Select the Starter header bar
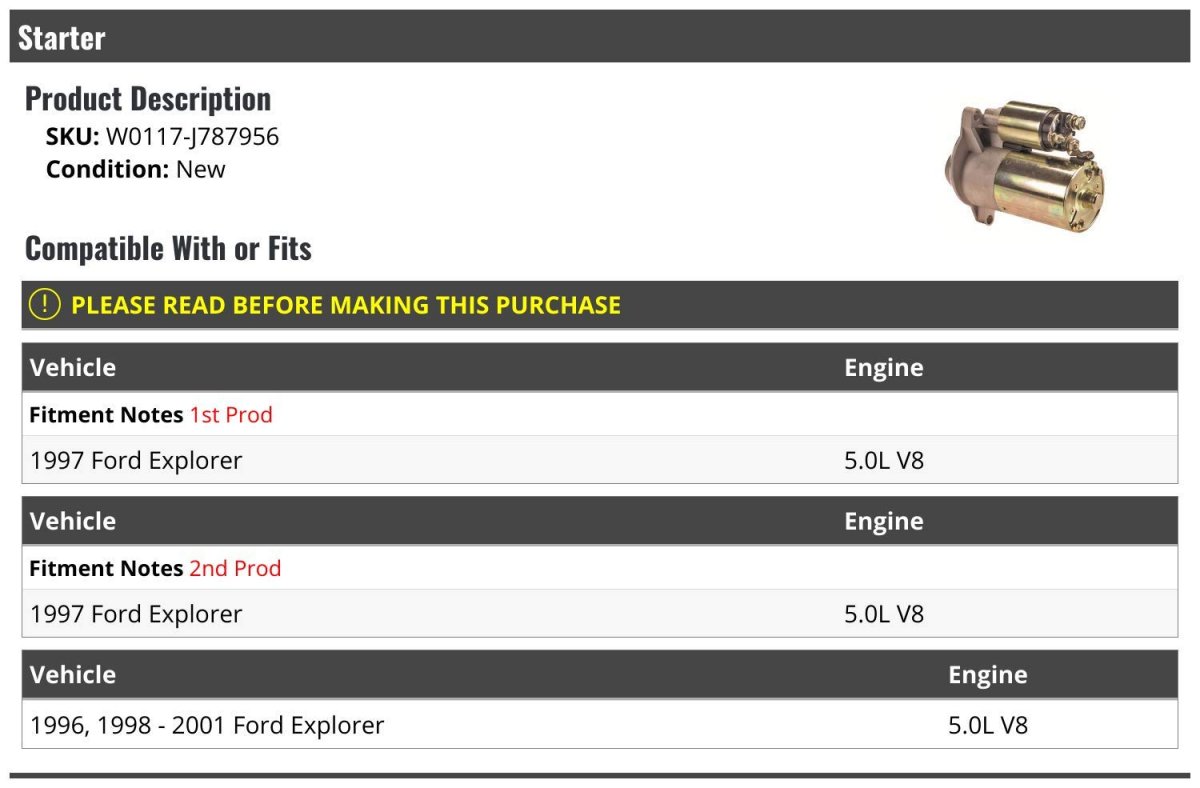Screen dimensions: 1200x788 click(x=600, y=37)
